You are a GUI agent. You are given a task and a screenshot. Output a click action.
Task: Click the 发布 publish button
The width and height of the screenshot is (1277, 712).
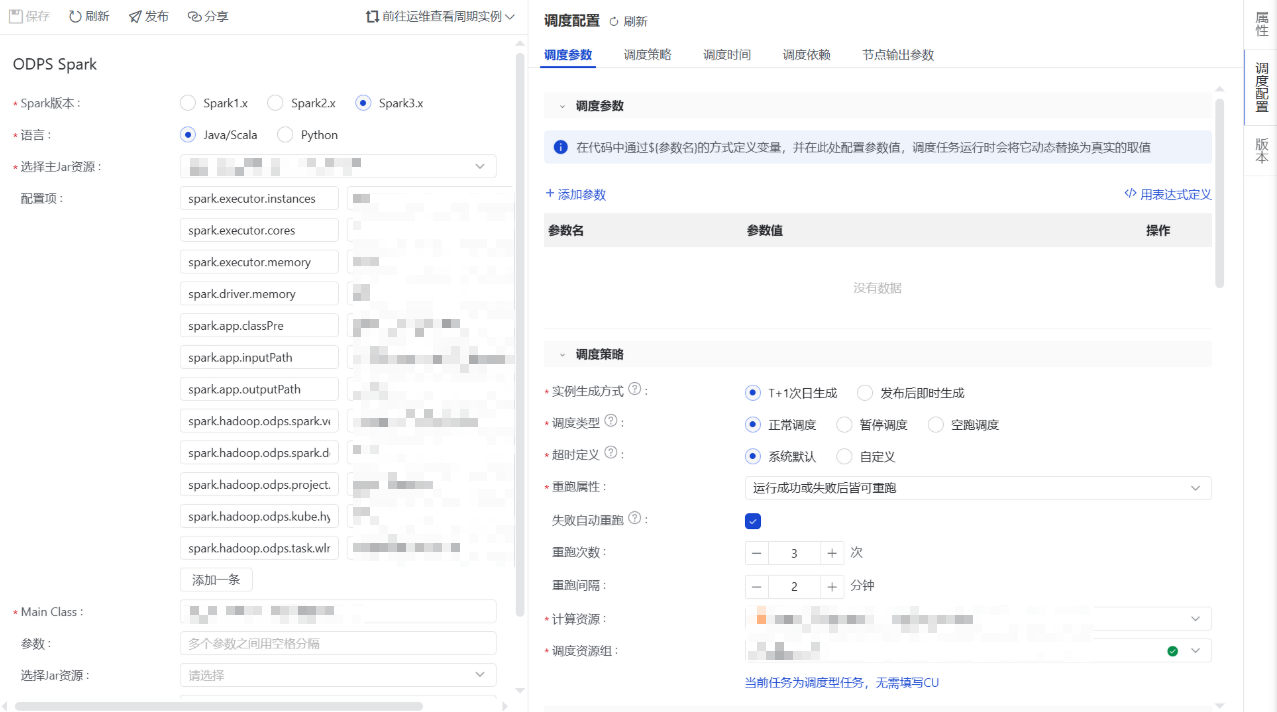click(x=148, y=16)
